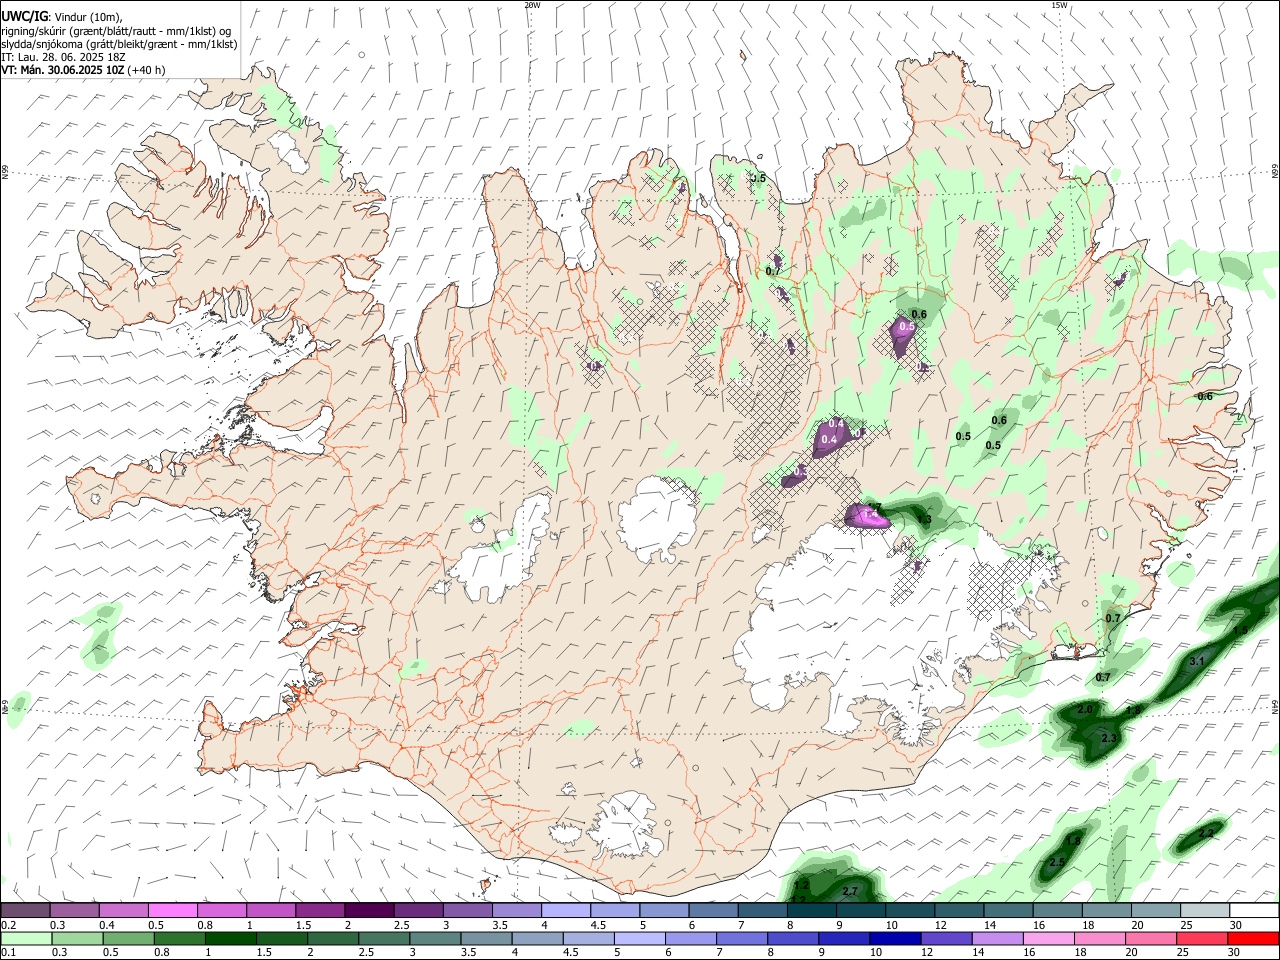1280x960 pixels.
Task: Select the dusky purple 0.2 swatch in the upper legend row
Action: point(25,910)
